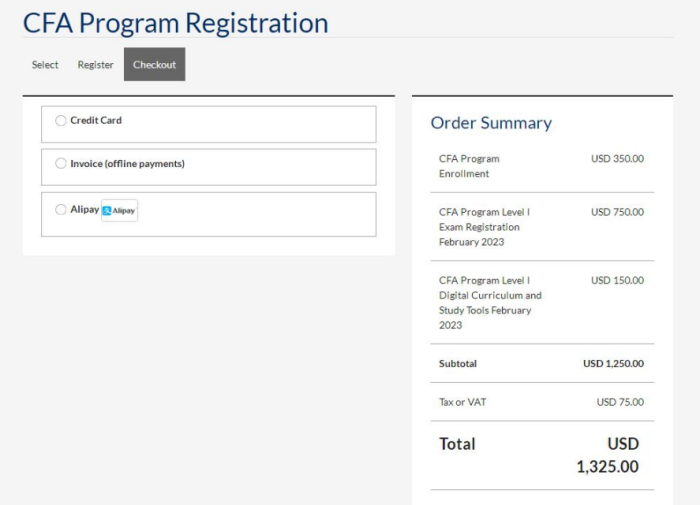Click the Digital Curriculum and Study Tools item
700x505 pixels.
click(x=490, y=303)
